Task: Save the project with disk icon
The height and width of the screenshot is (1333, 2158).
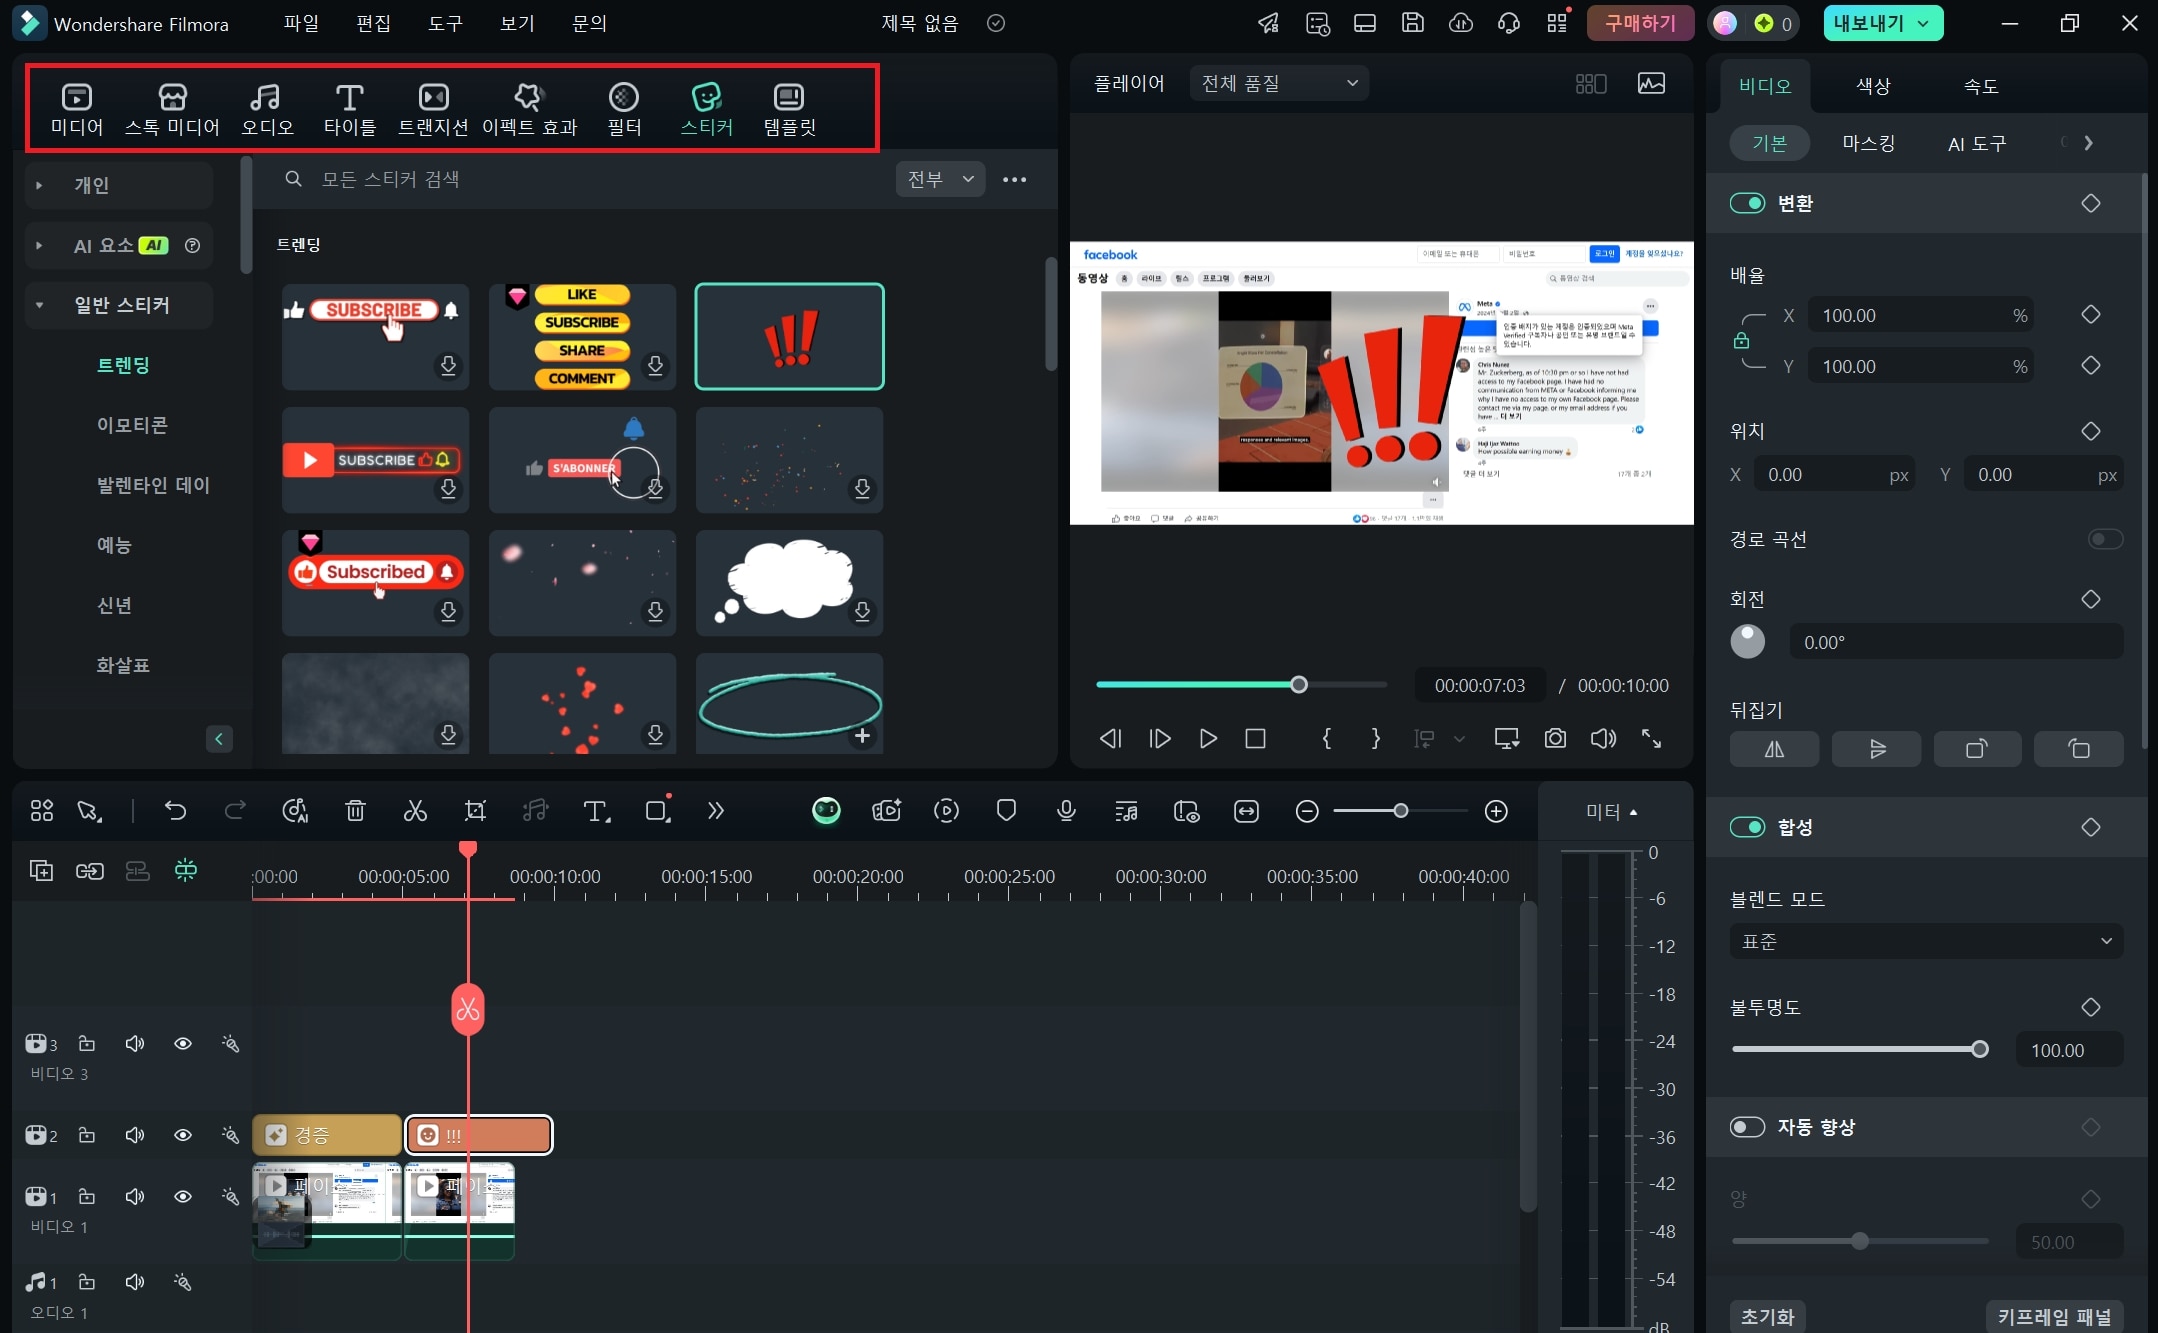Action: coord(1412,23)
